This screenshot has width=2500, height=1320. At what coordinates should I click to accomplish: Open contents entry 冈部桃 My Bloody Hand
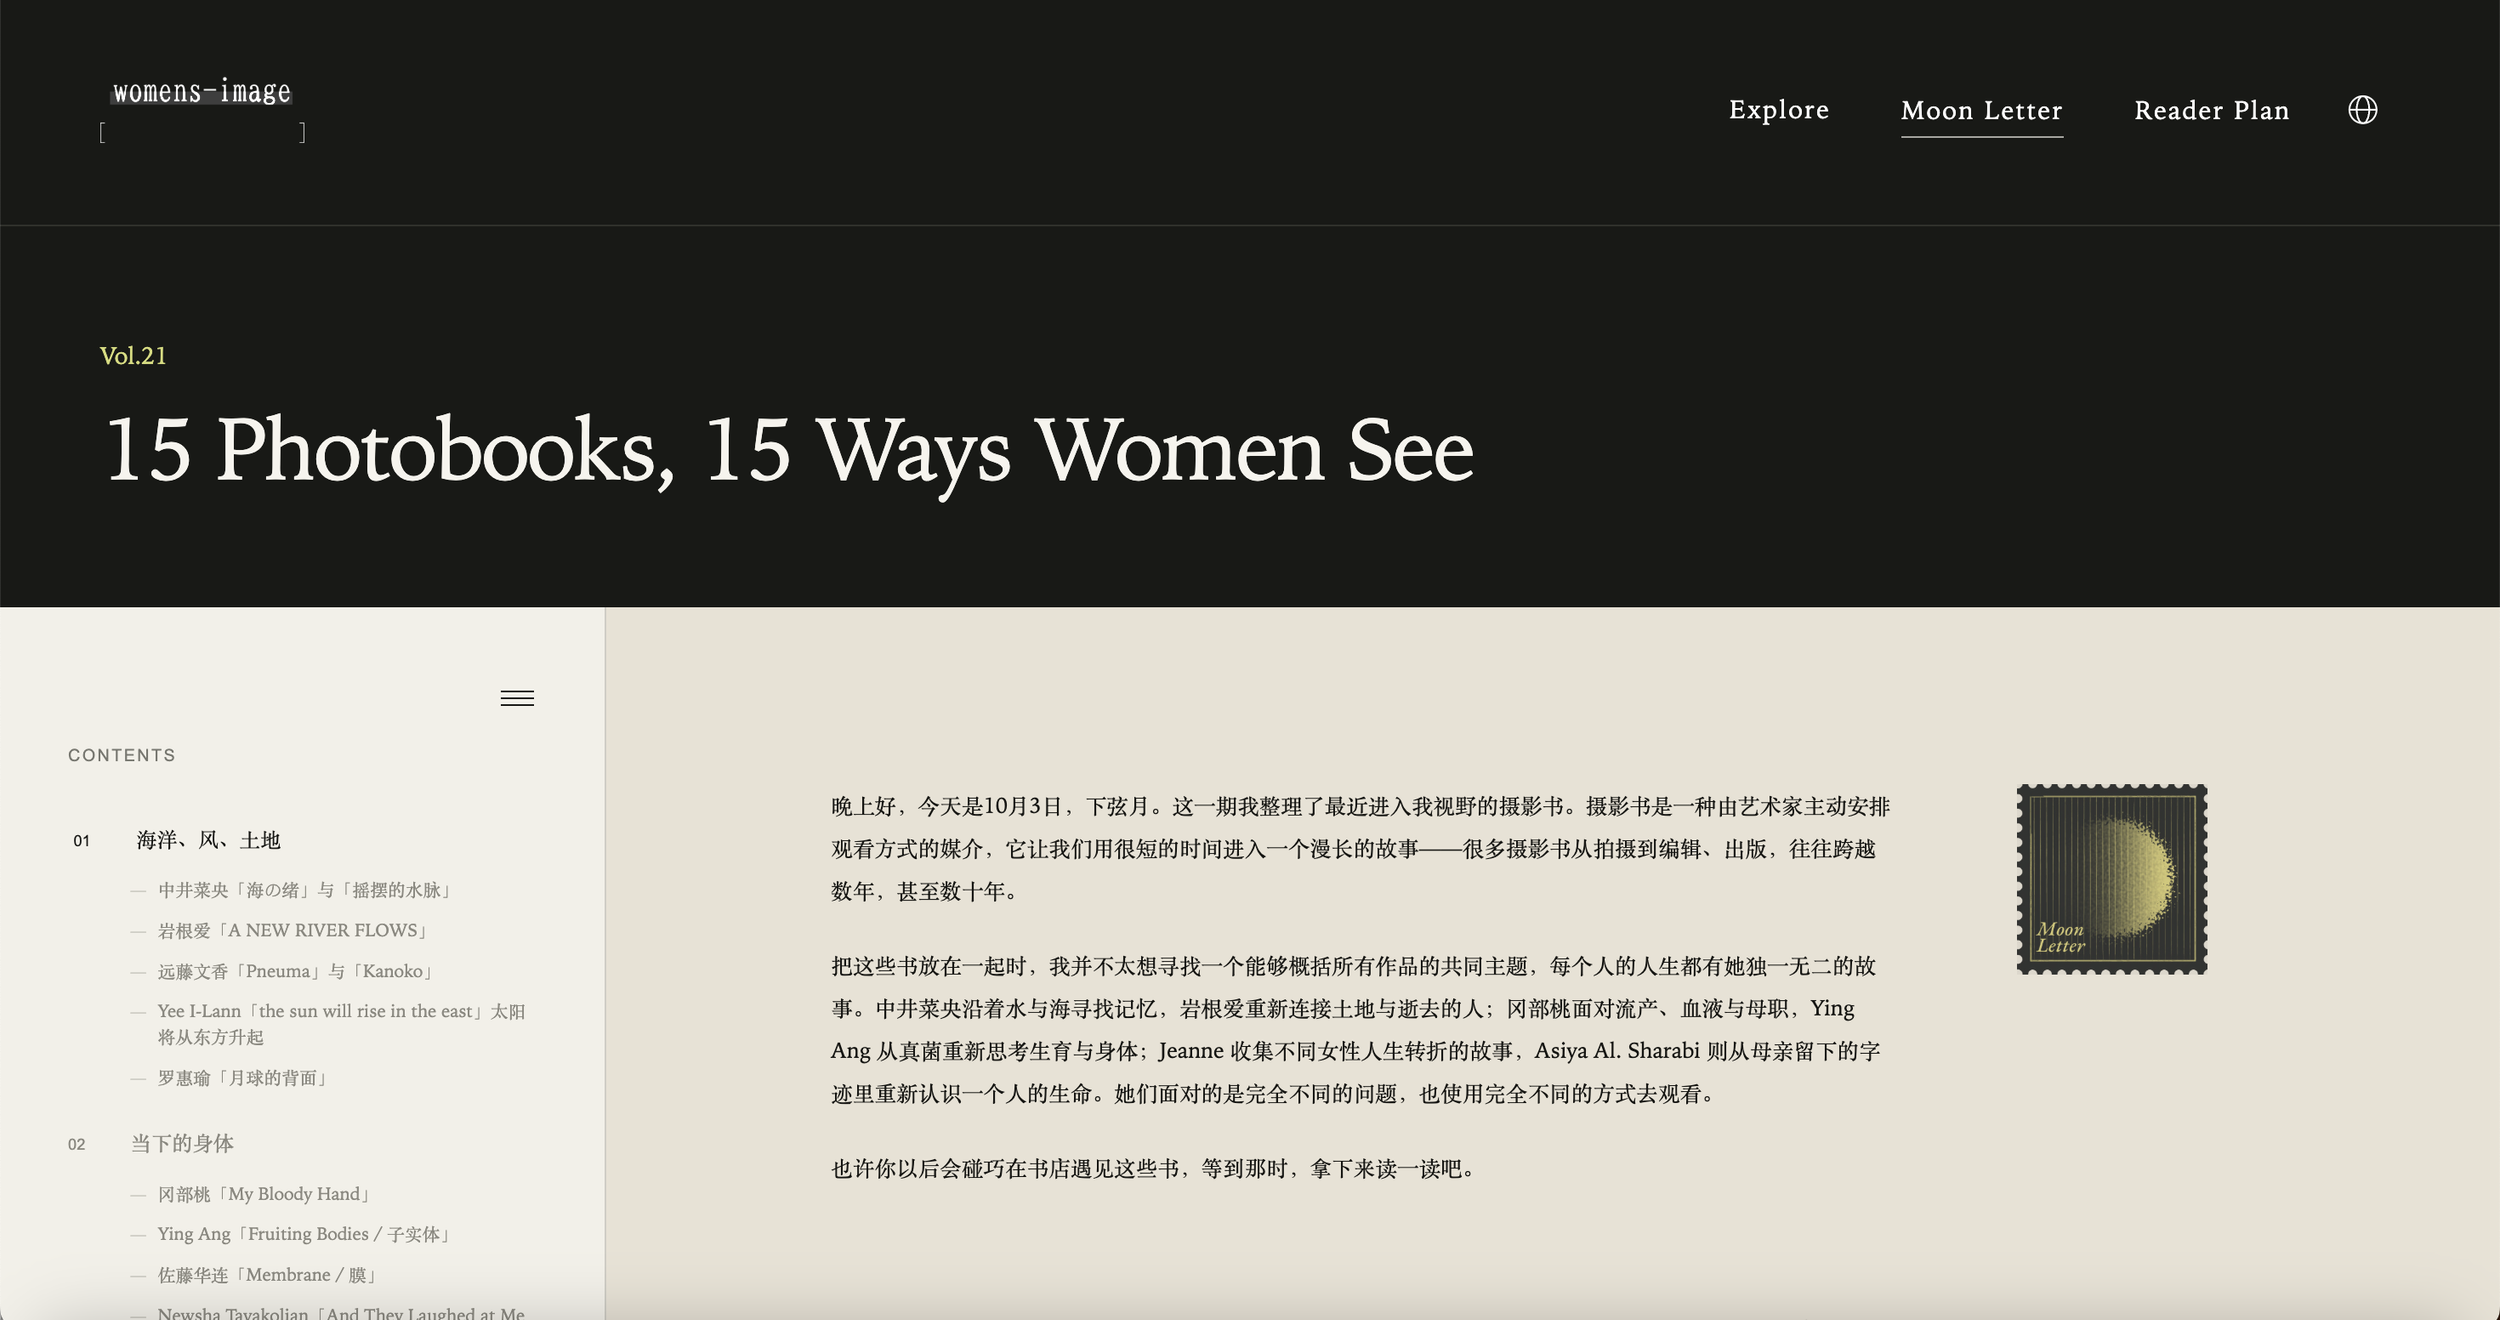coord(264,1194)
